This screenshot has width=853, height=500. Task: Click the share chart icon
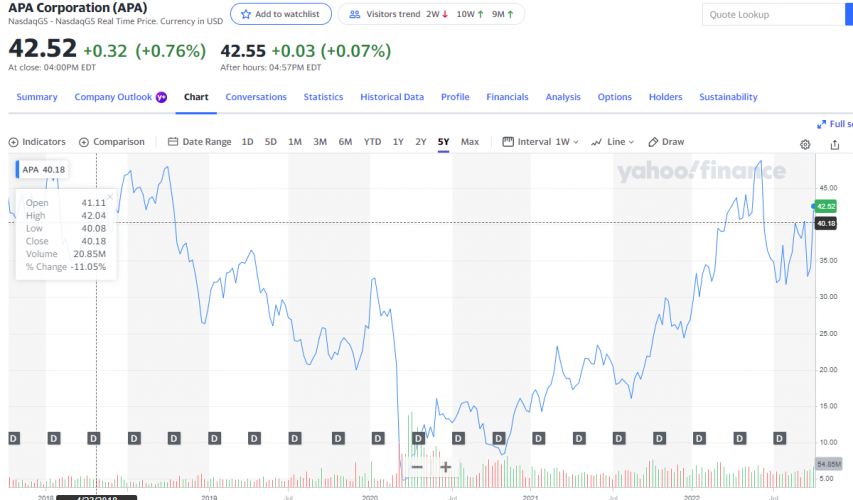pos(835,145)
